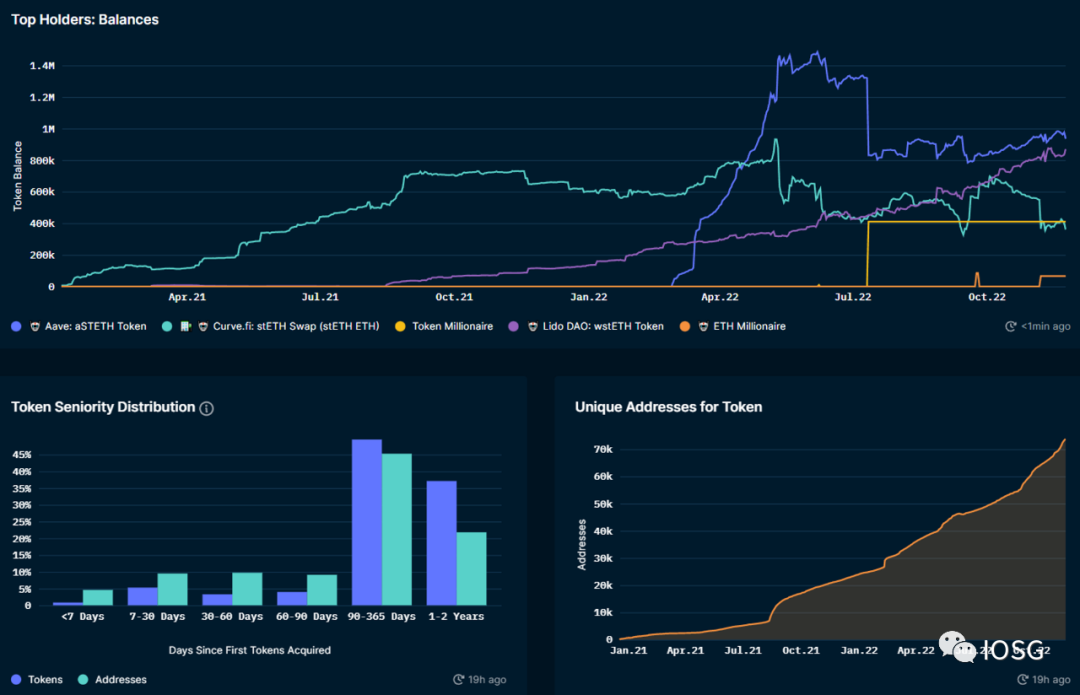This screenshot has height=695, width=1080.
Task: Click the WeChat IOSG watermark logo
Action: (x=998, y=648)
